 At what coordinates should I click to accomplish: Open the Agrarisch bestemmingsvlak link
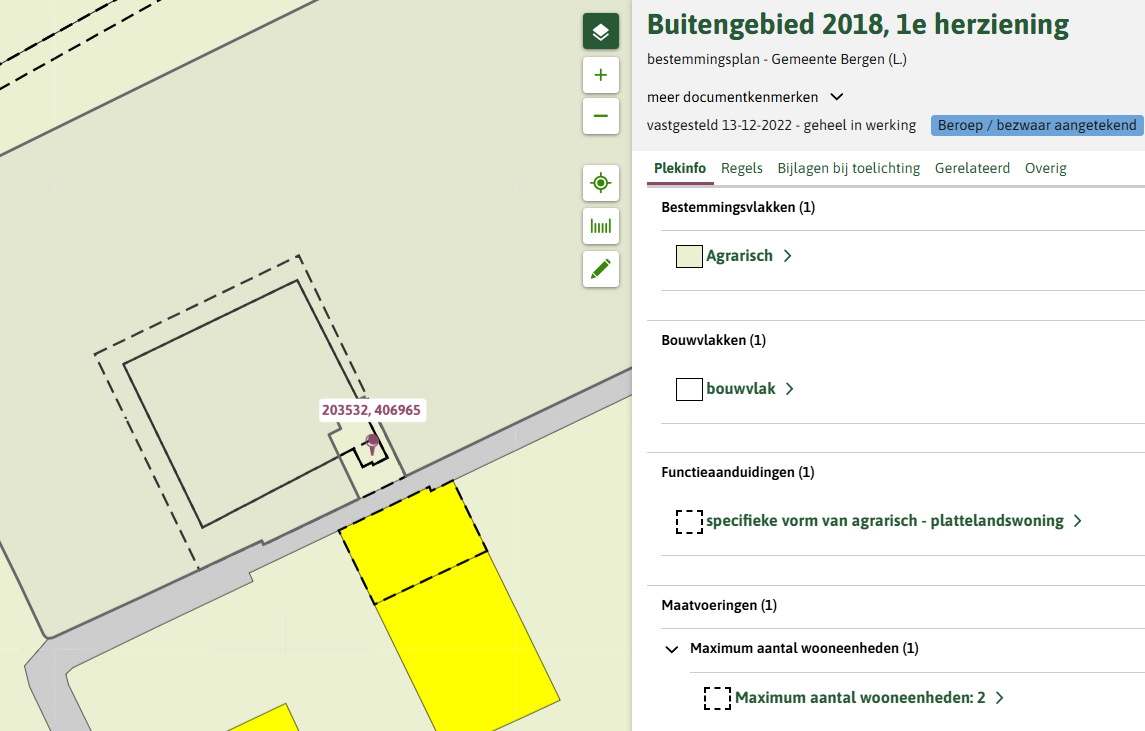[x=739, y=256]
